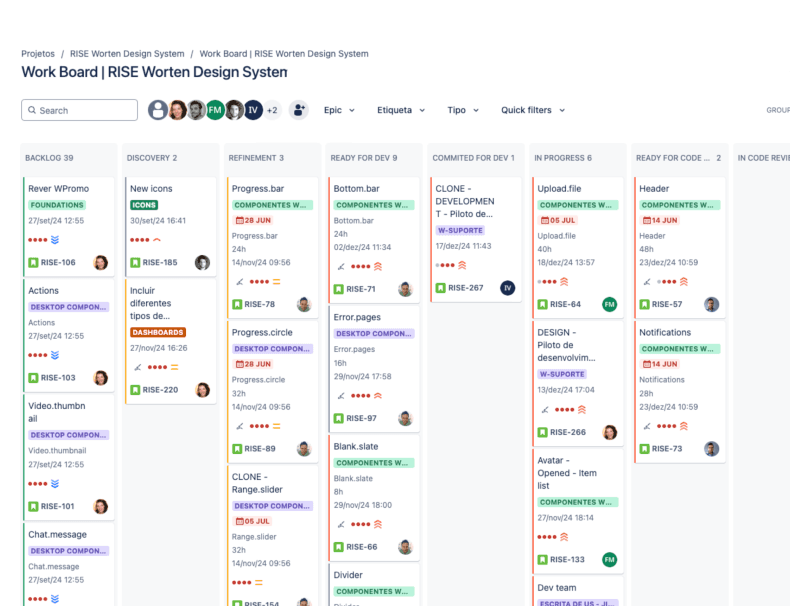The height and width of the screenshot is (606, 790).
Task: Click the Search input field
Action: pos(79,110)
